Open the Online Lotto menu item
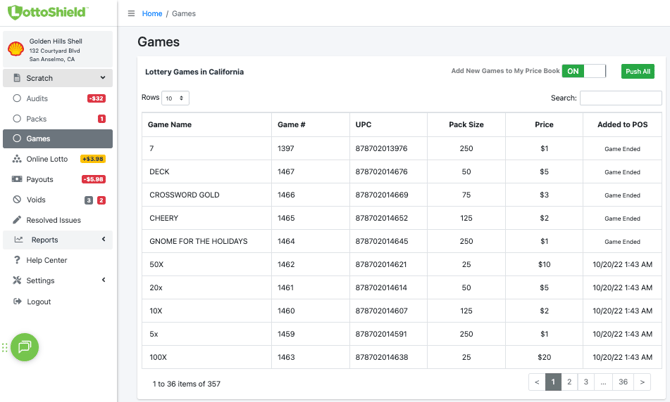The width and height of the screenshot is (670, 402). pyautogui.click(x=58, y=159)
